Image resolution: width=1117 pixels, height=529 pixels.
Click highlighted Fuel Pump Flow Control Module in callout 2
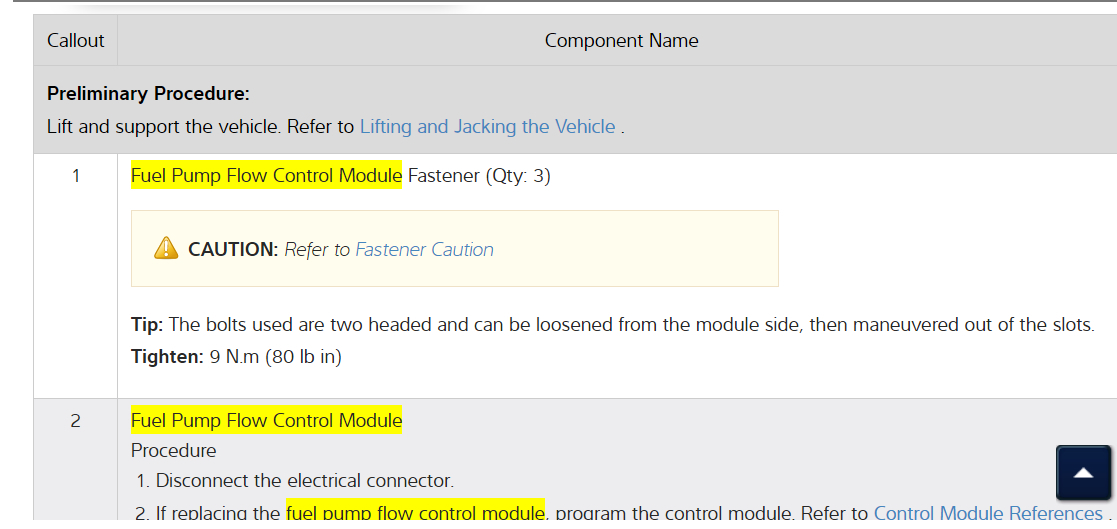pyautogui.click(x=266, y=421)
